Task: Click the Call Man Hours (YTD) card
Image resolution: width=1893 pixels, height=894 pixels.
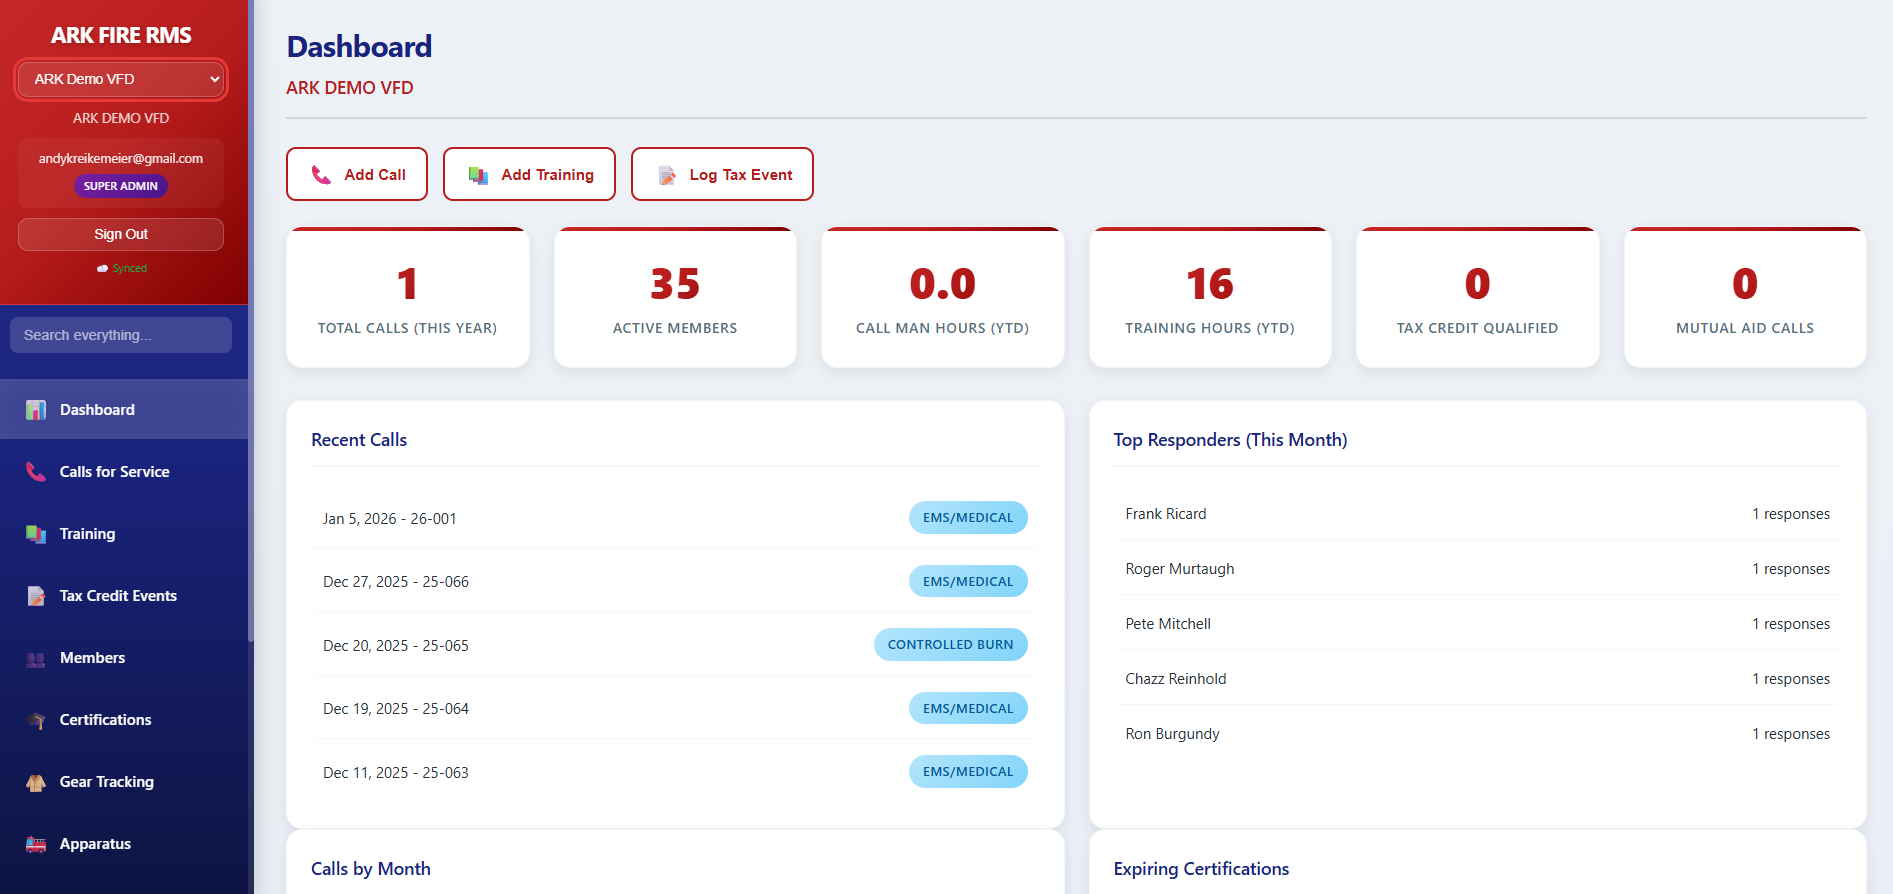Action: [943, 297]
